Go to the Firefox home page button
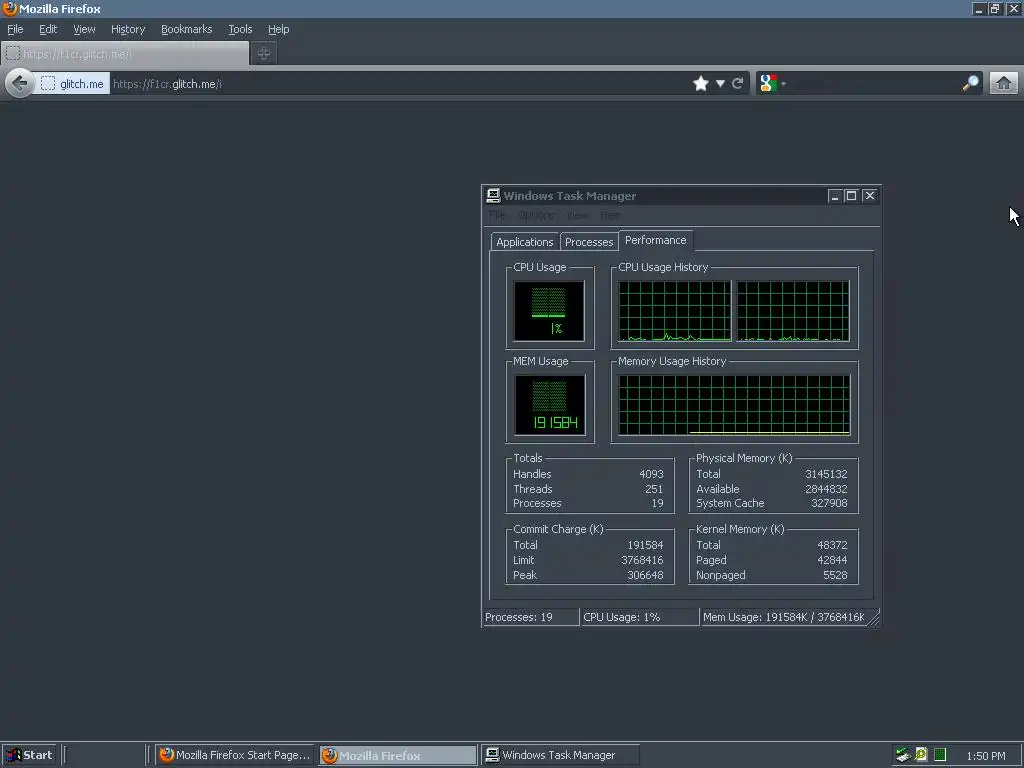Screen dimensions: 1024x768 1004,84
